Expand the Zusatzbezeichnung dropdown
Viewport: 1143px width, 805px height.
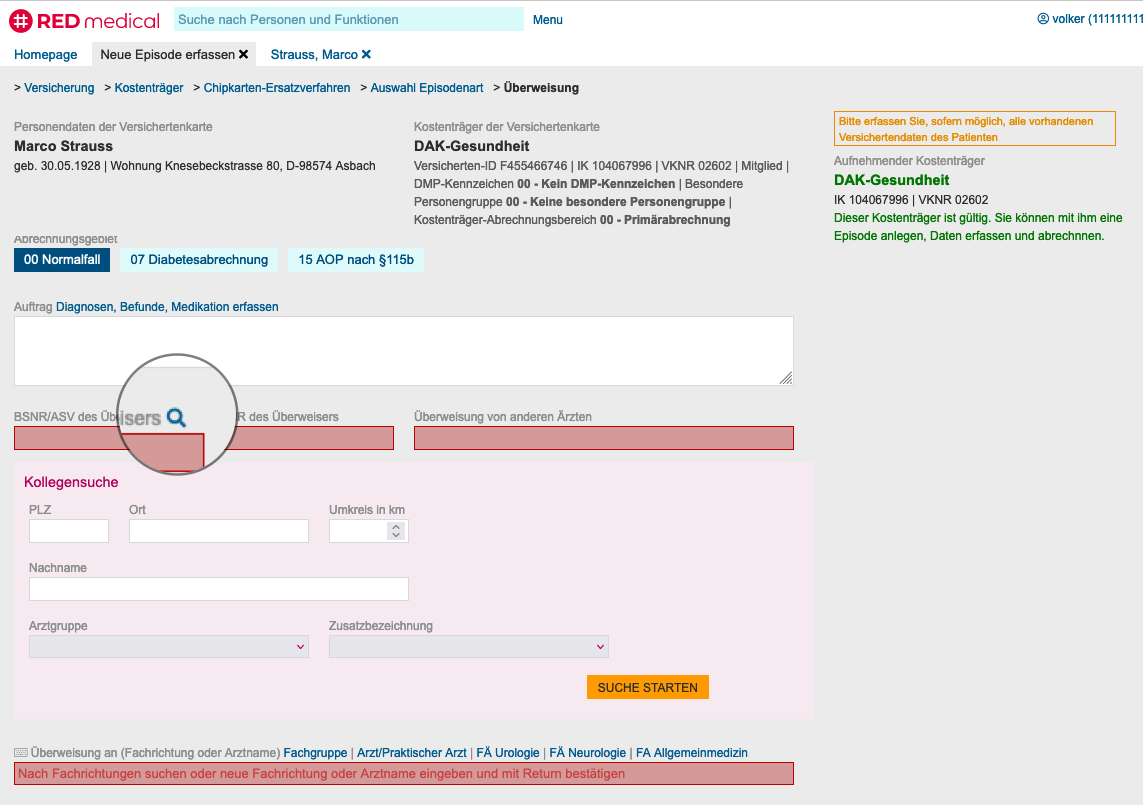tap(468, 647)
